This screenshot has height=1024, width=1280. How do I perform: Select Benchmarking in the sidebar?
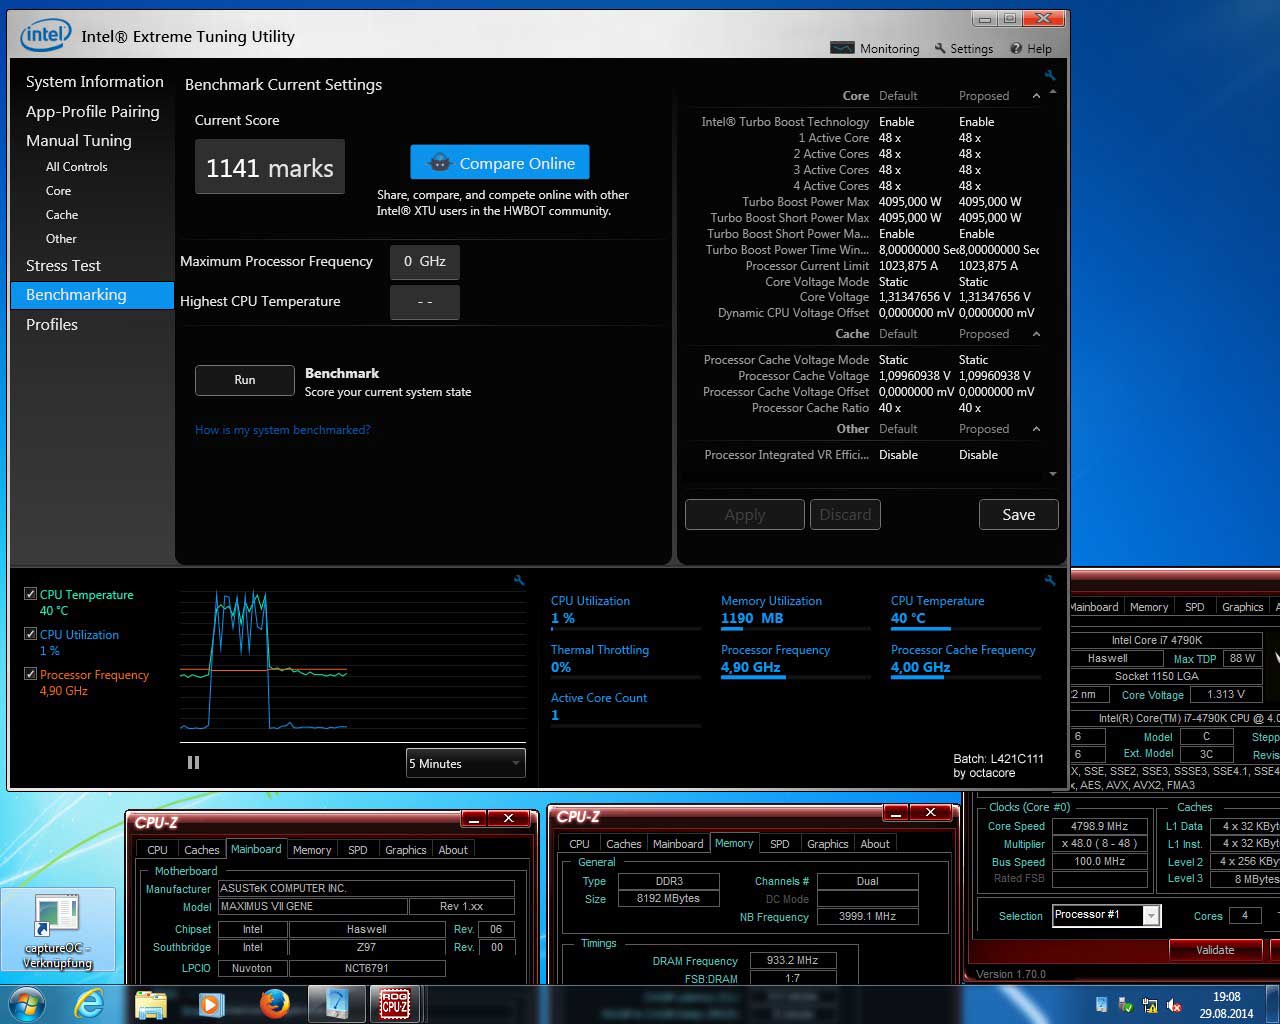(92, 295)
